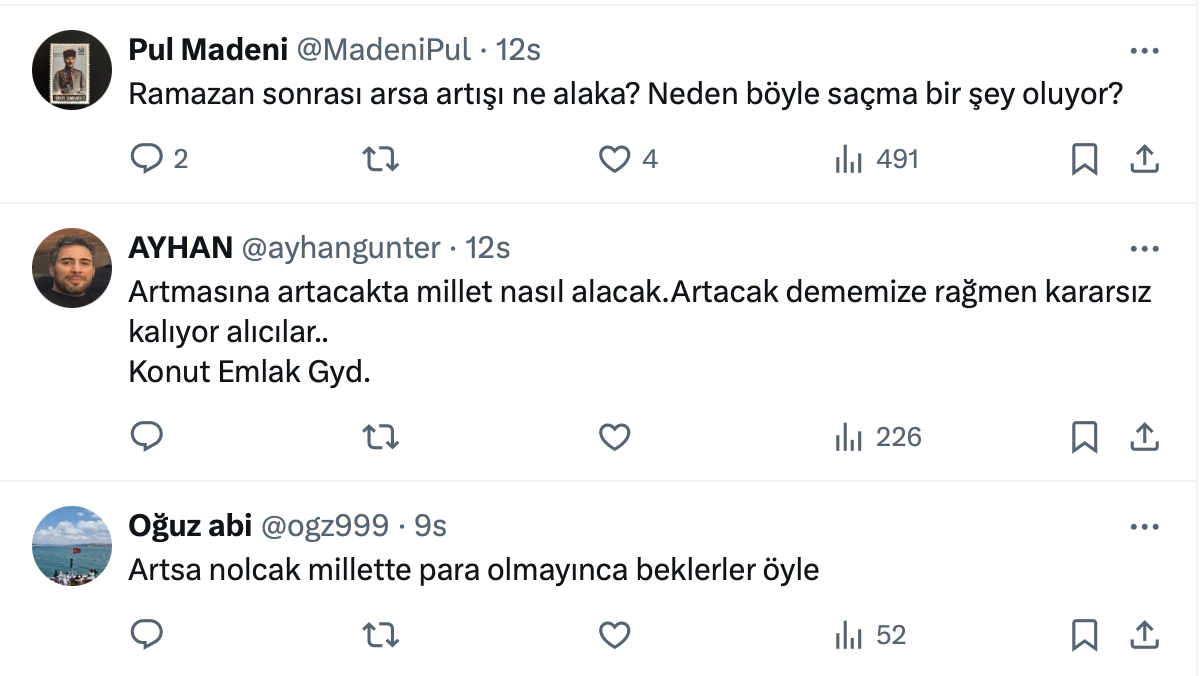This screenshot has height=676, width=1202.
Task: Like Pul Madeni's tweet
Action: click(614, 159)
